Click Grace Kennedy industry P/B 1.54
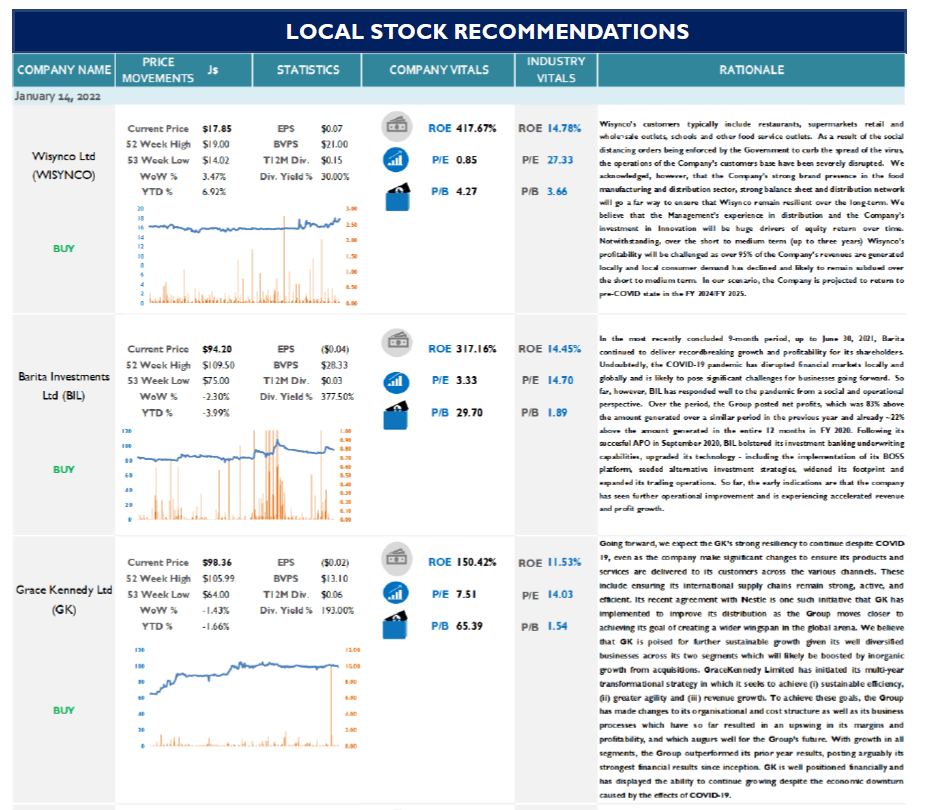 [557, 626]
